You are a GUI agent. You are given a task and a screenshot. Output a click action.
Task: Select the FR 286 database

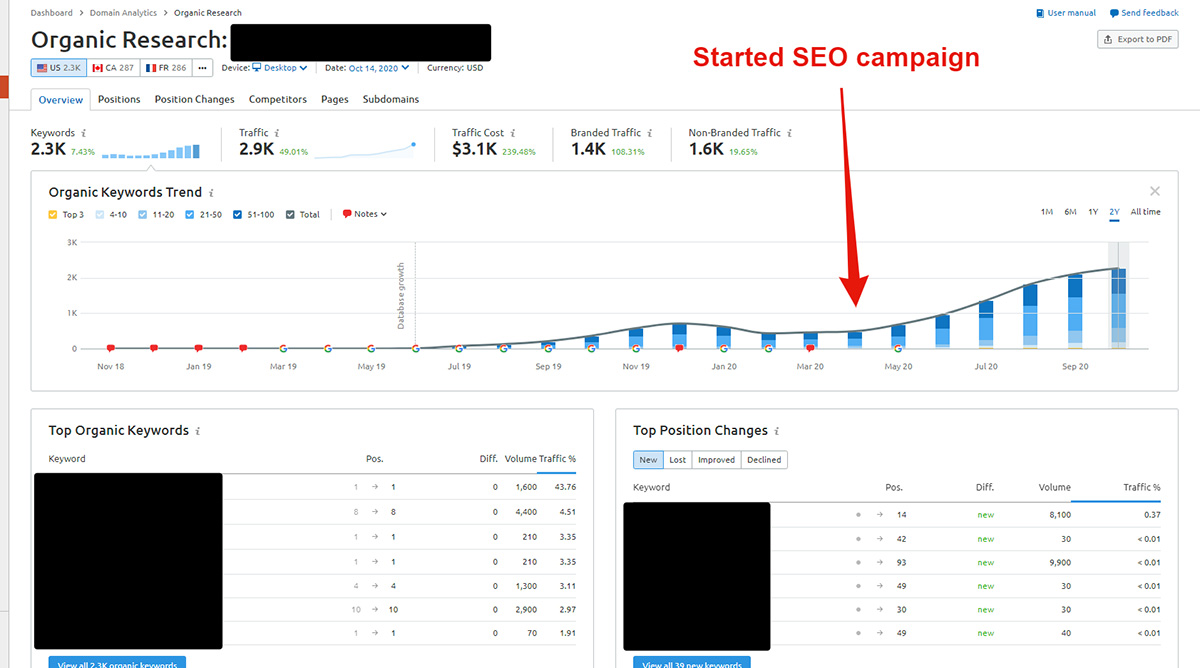point(169,67)
